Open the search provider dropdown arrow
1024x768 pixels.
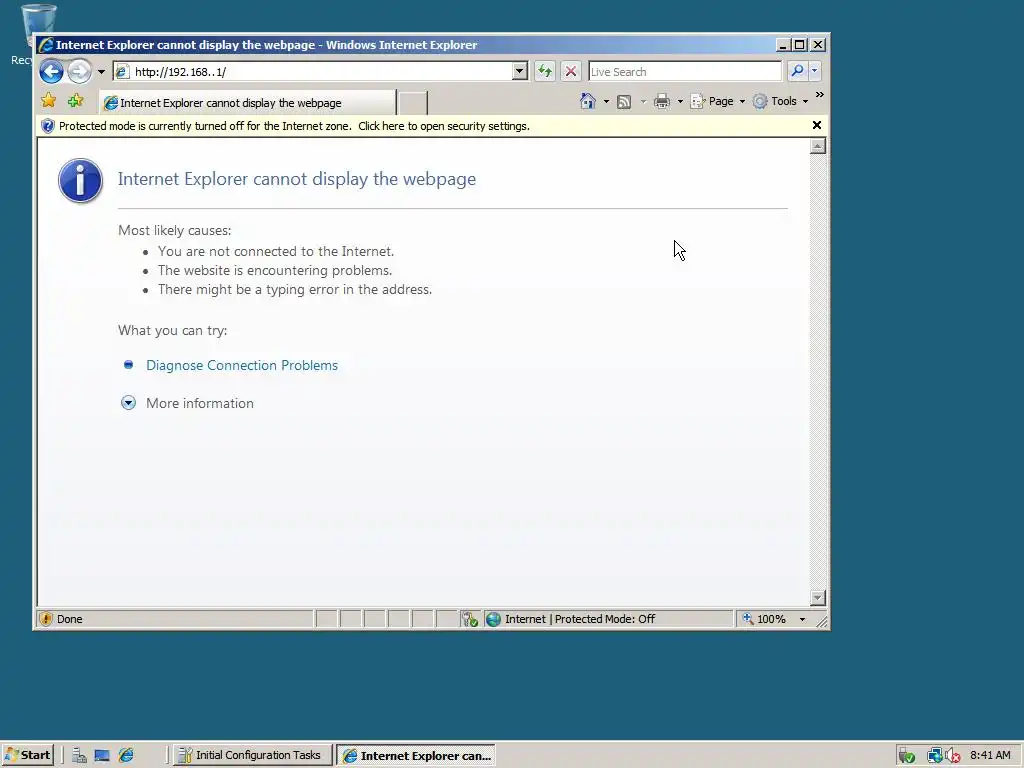(x=814, y=71)
